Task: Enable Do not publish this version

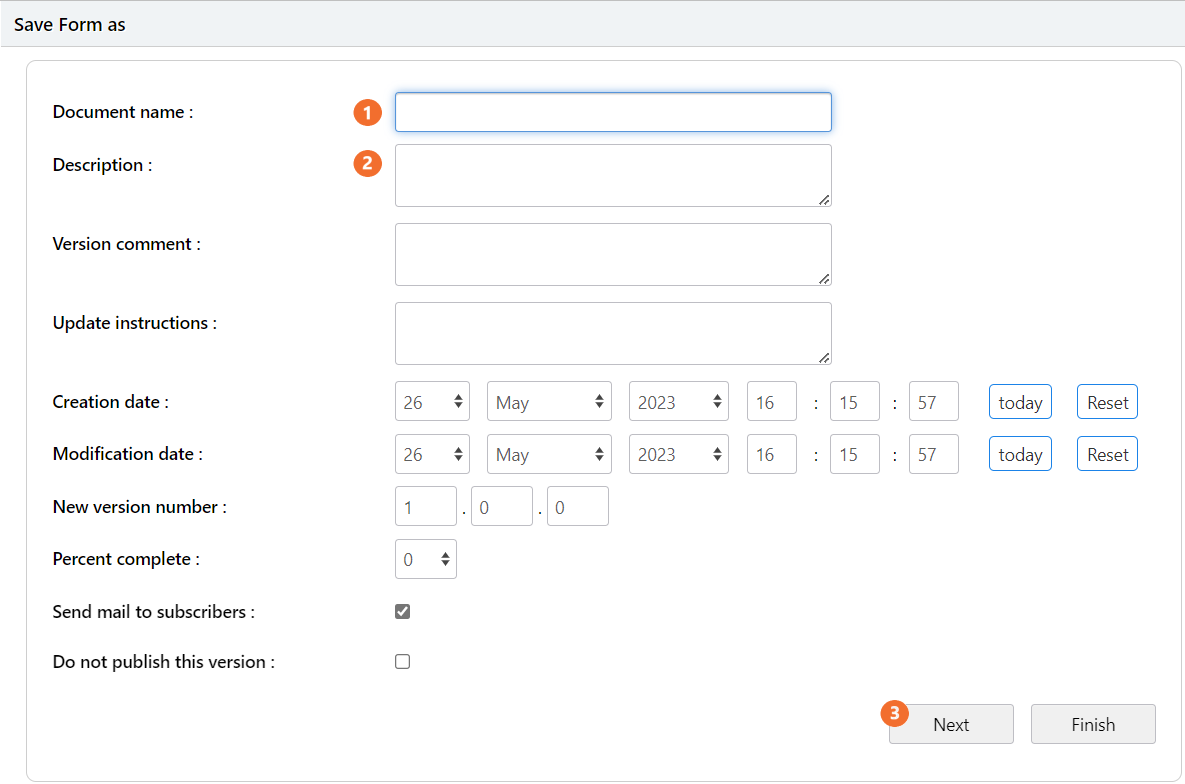Action: pyautogui.click(x=402, y=661)
